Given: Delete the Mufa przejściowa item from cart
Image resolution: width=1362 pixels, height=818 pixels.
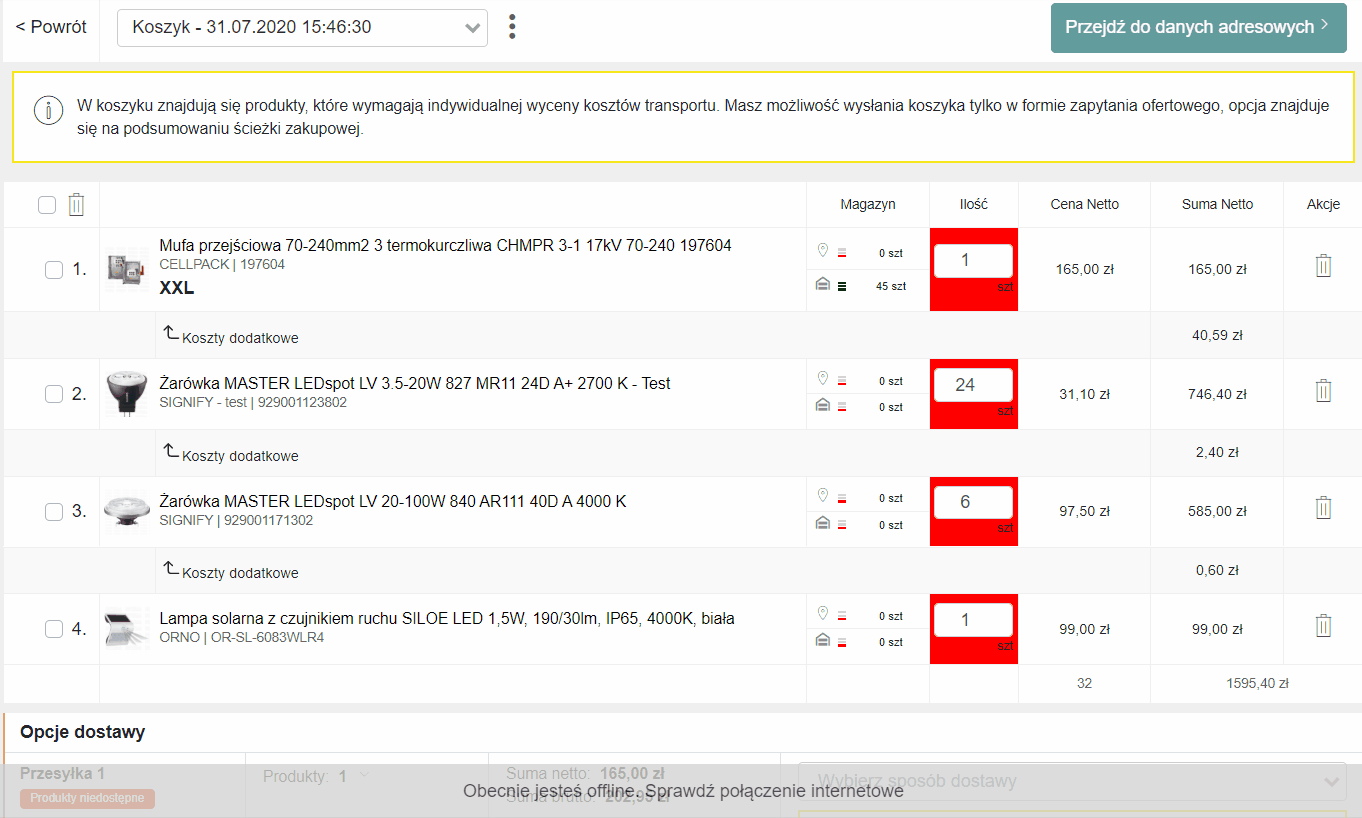Looking at the screenshot, I should point(1323,266).
